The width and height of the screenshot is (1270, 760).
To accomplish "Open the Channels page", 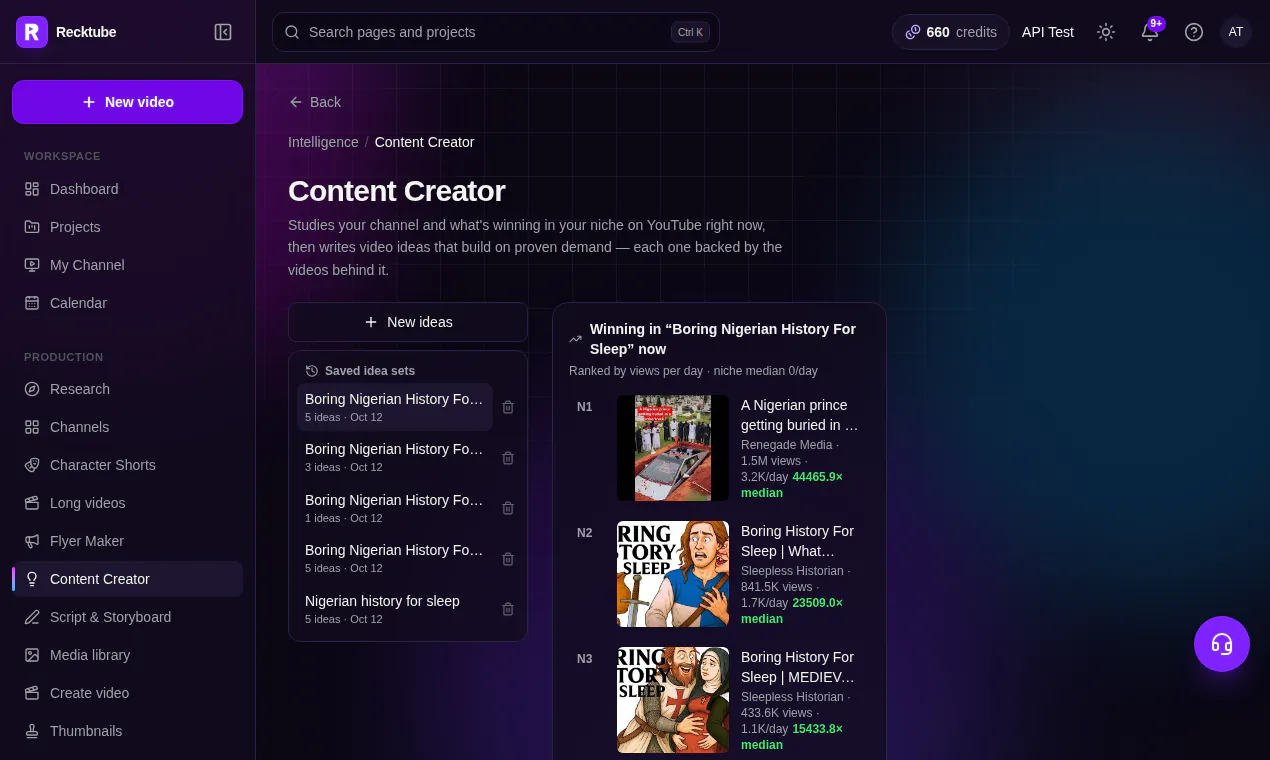I will tap(127, 427).
